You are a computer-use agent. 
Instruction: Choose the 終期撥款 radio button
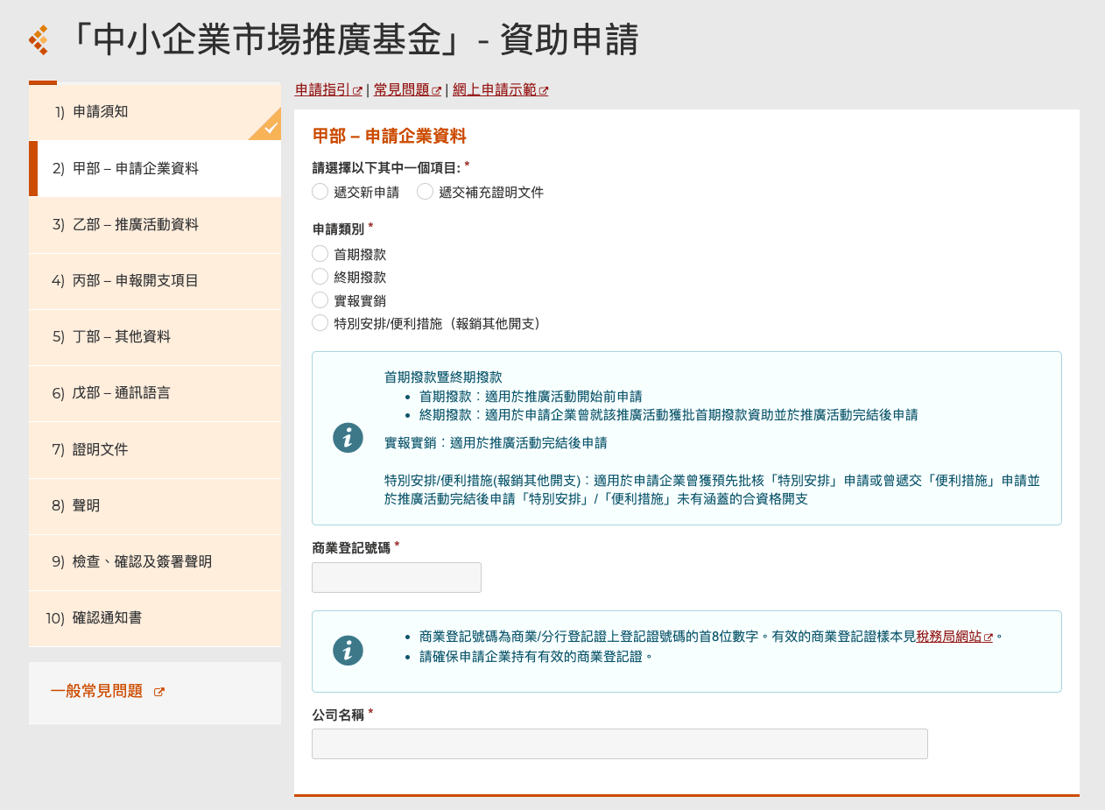pyautogui.click(x=320, y=277)
